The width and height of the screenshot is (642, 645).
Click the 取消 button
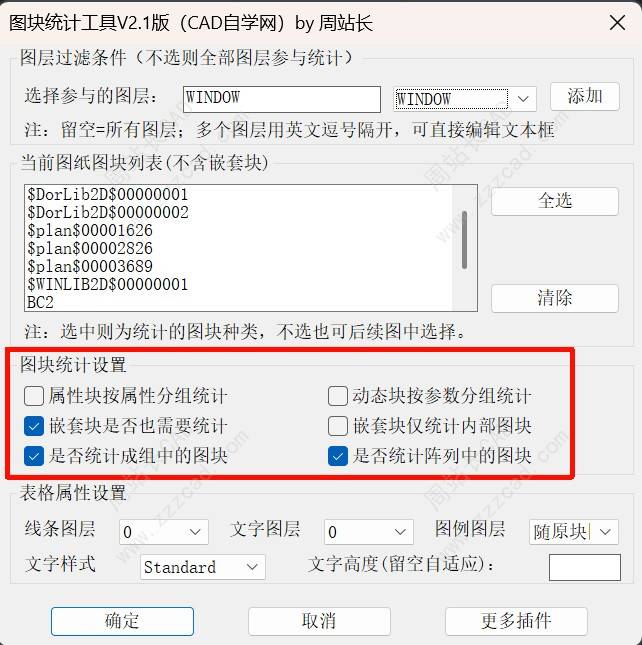319,621
